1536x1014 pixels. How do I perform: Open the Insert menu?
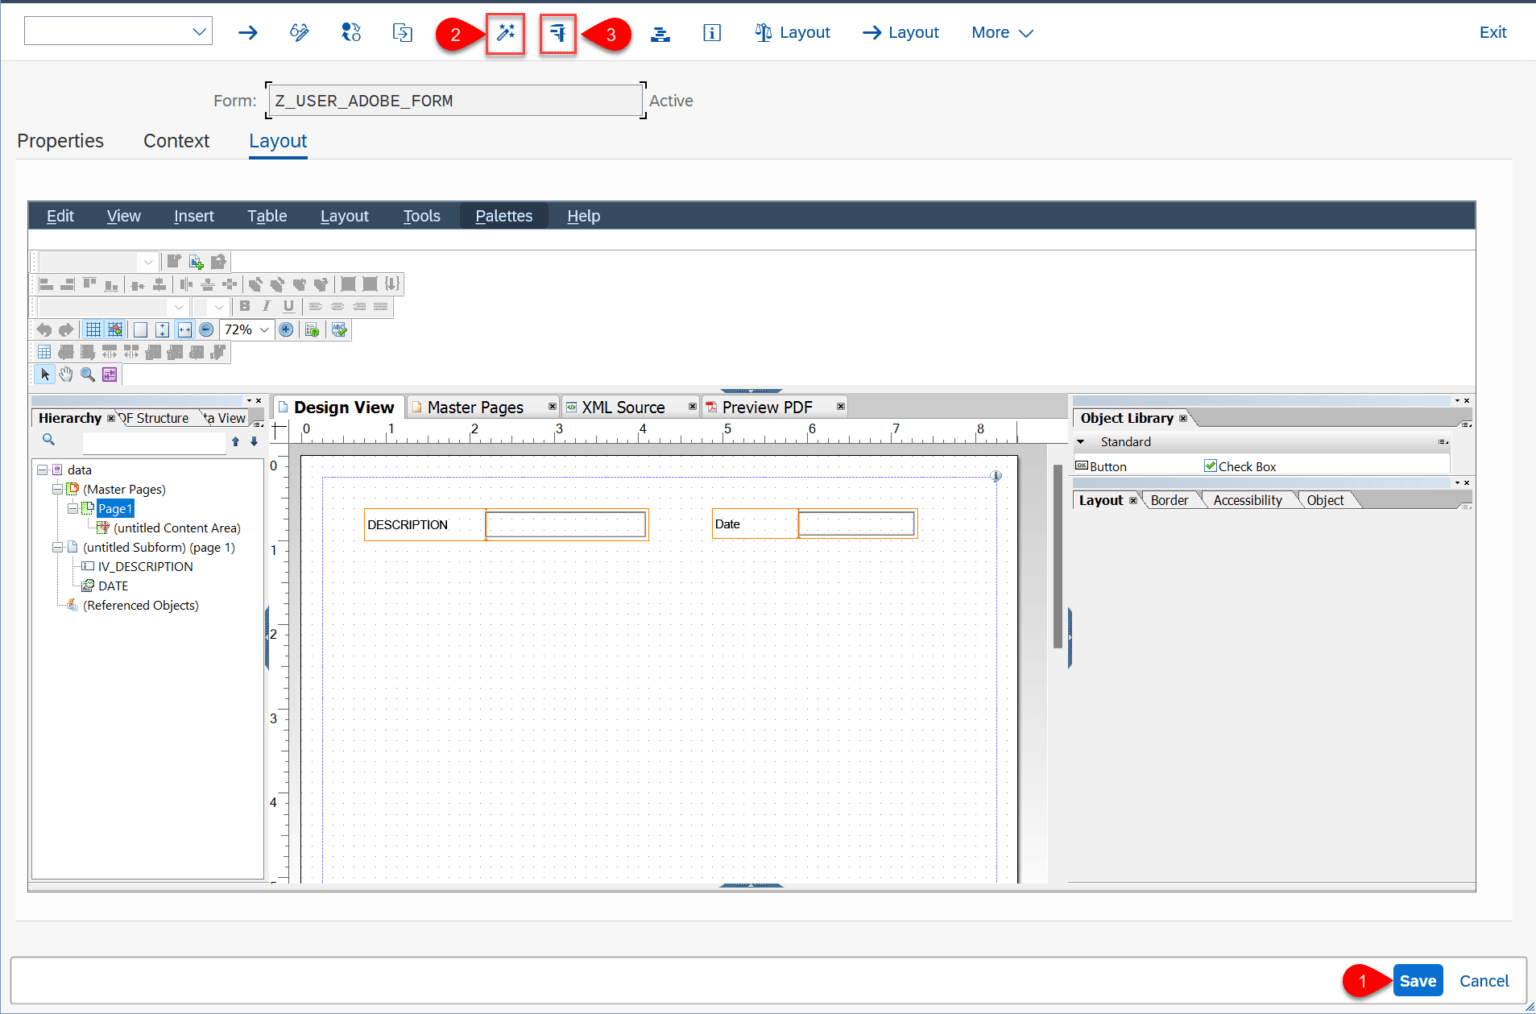[194, 215]
